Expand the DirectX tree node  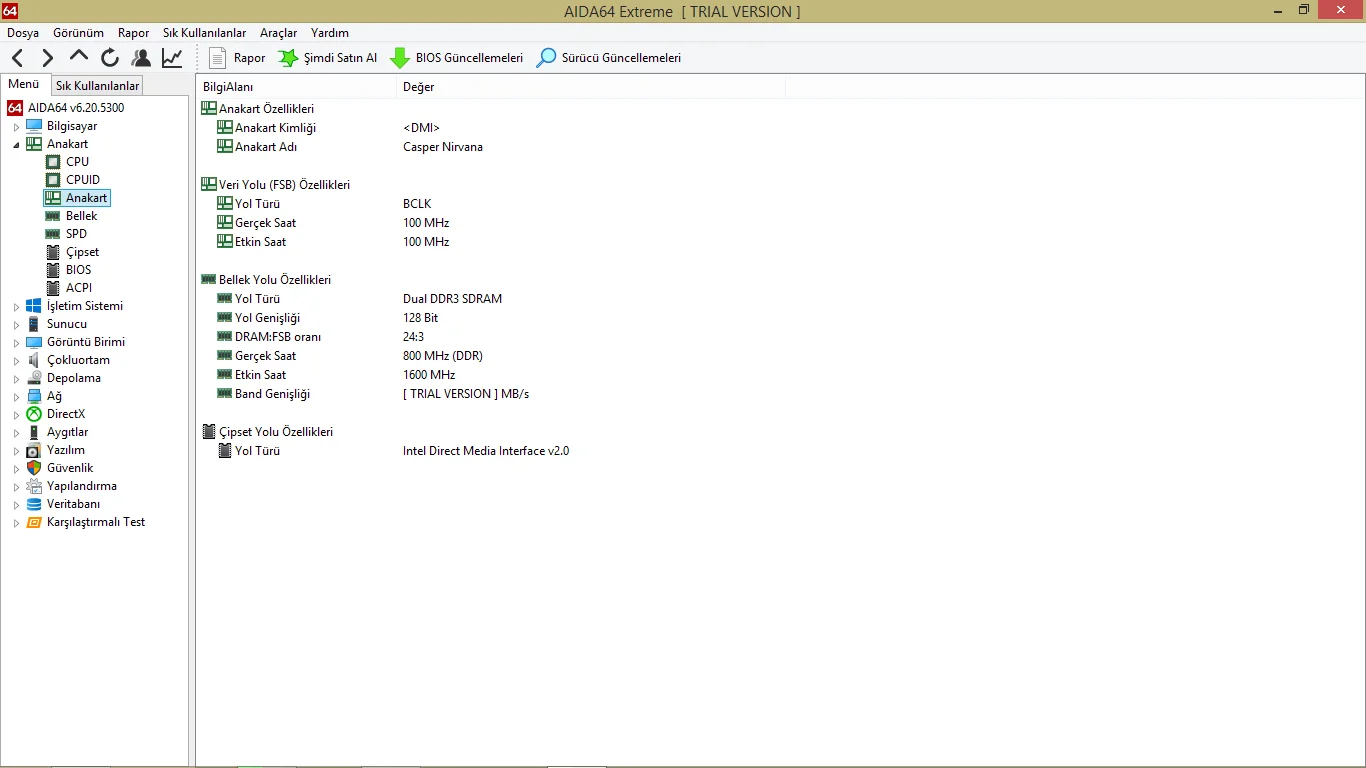(17, 415)
